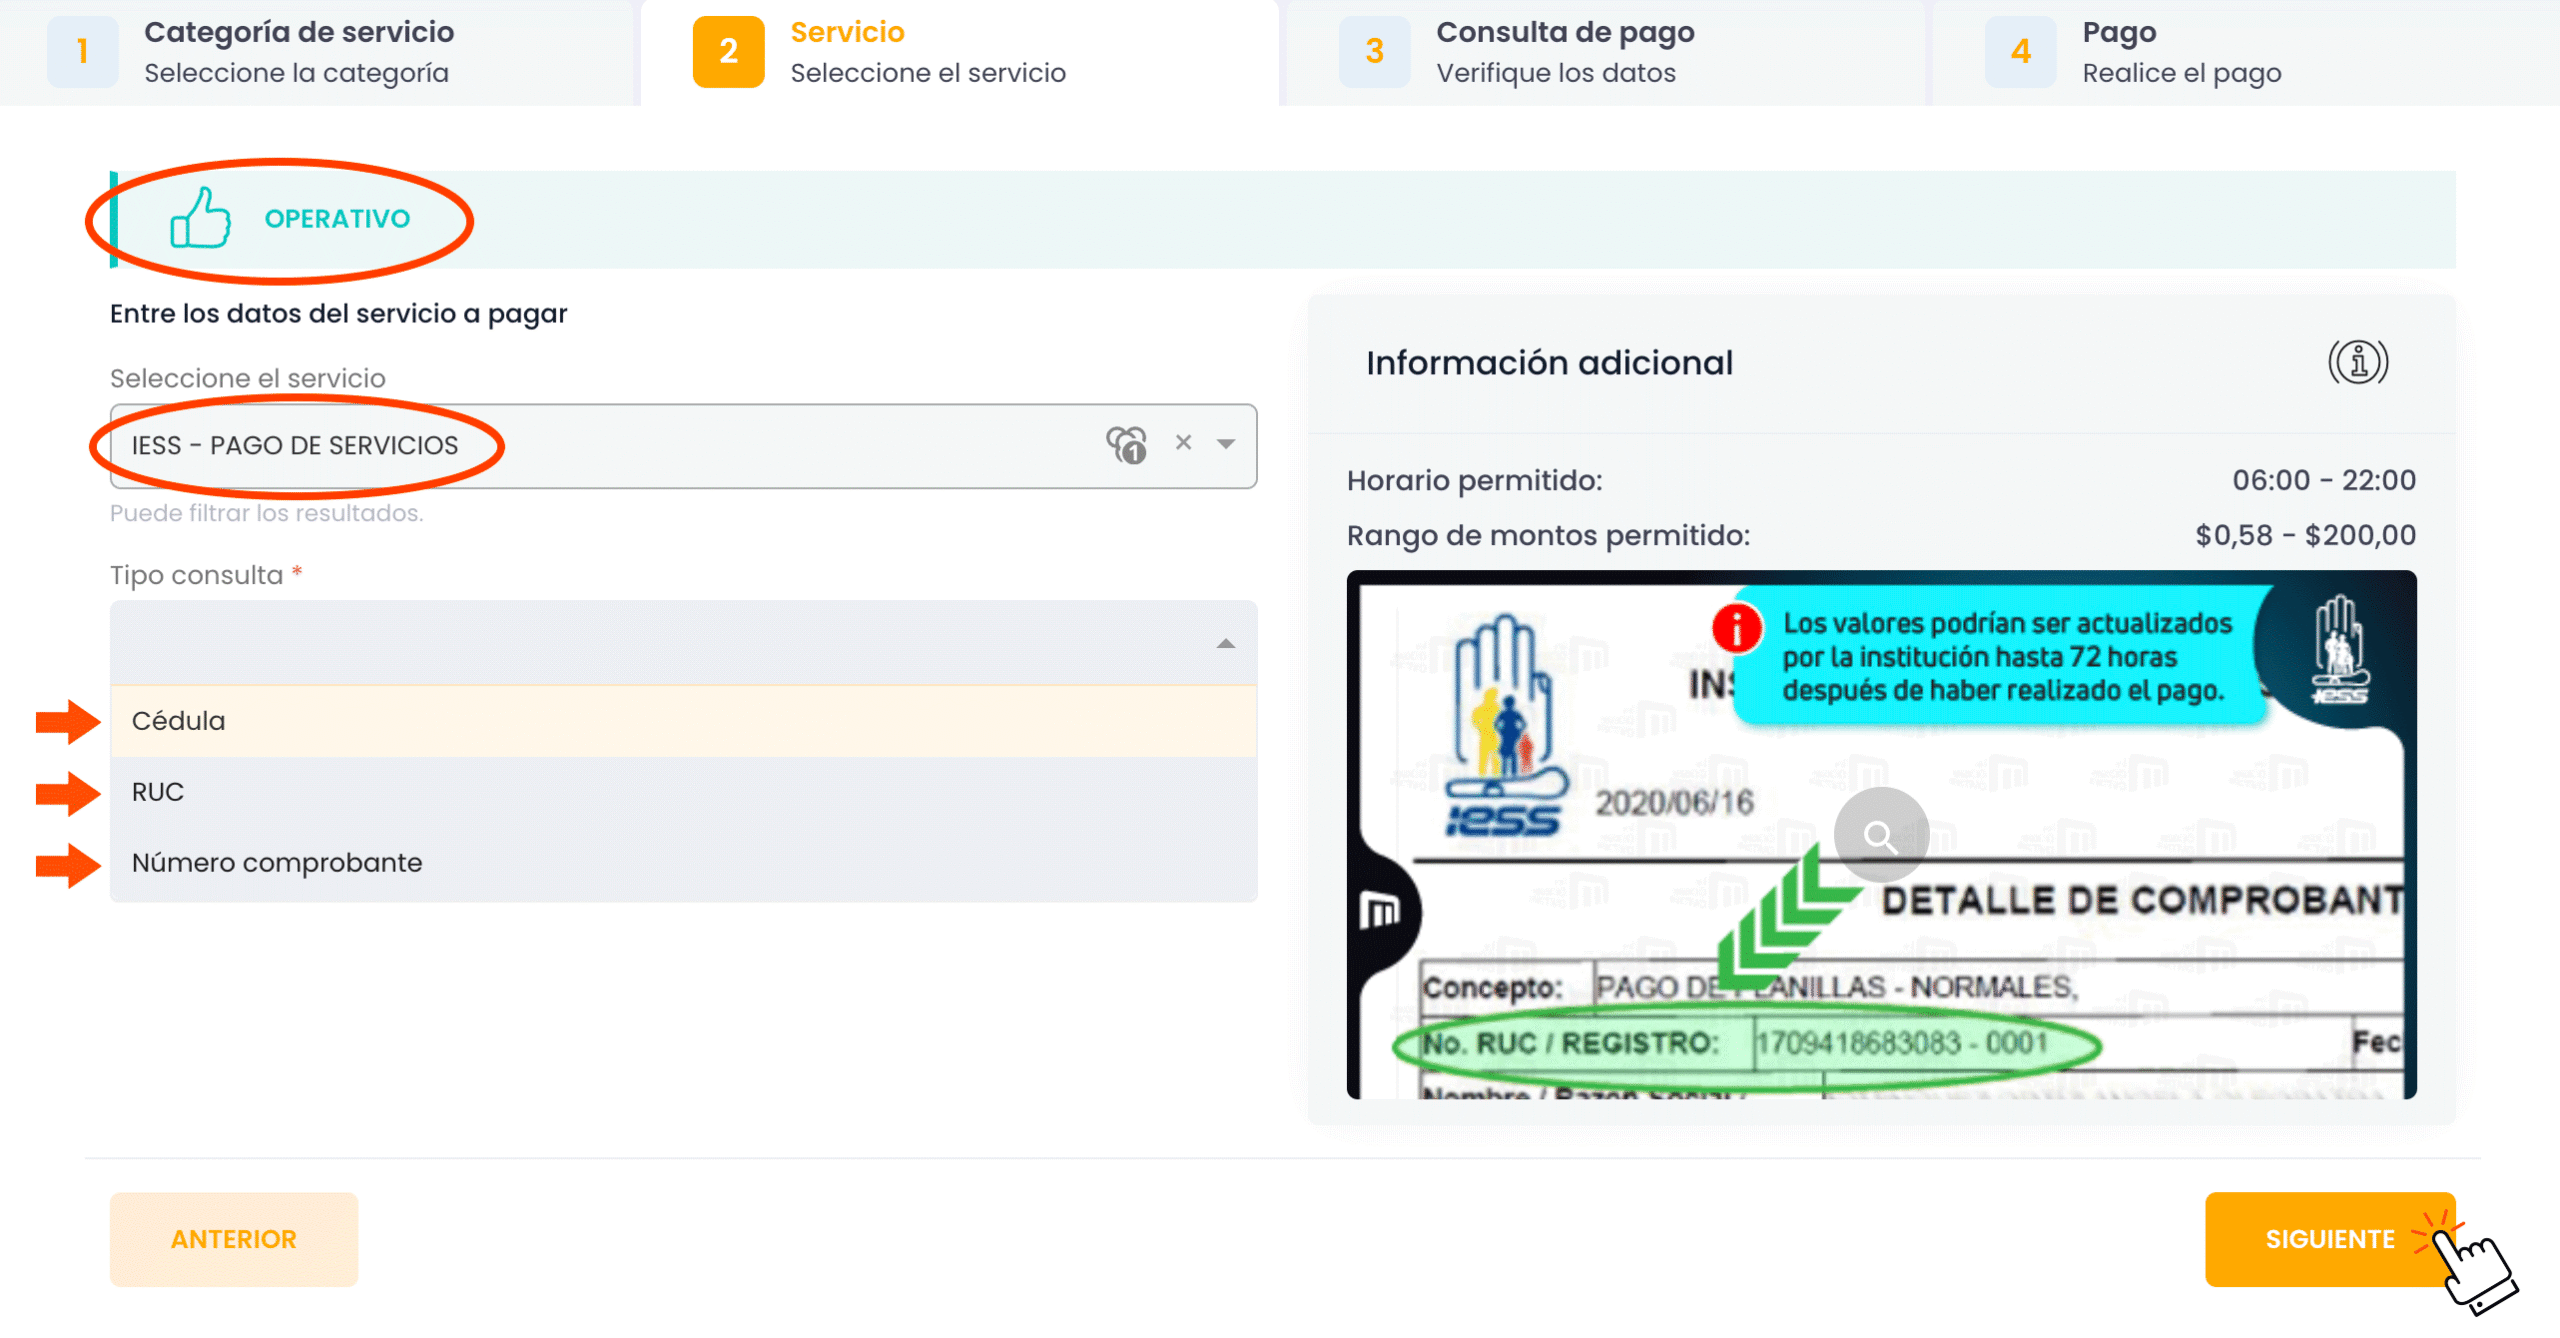Screen dimensions: 2560x1338
Task: Click the step number 3 badge
Action: [1375, 52]
